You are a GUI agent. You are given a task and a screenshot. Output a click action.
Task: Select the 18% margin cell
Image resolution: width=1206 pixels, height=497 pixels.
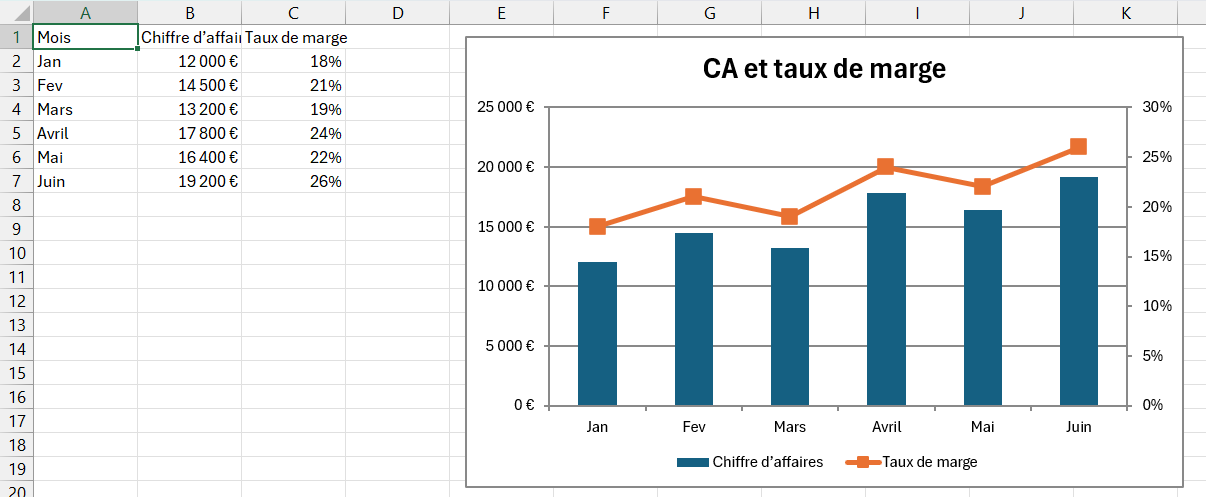point(294,61)
